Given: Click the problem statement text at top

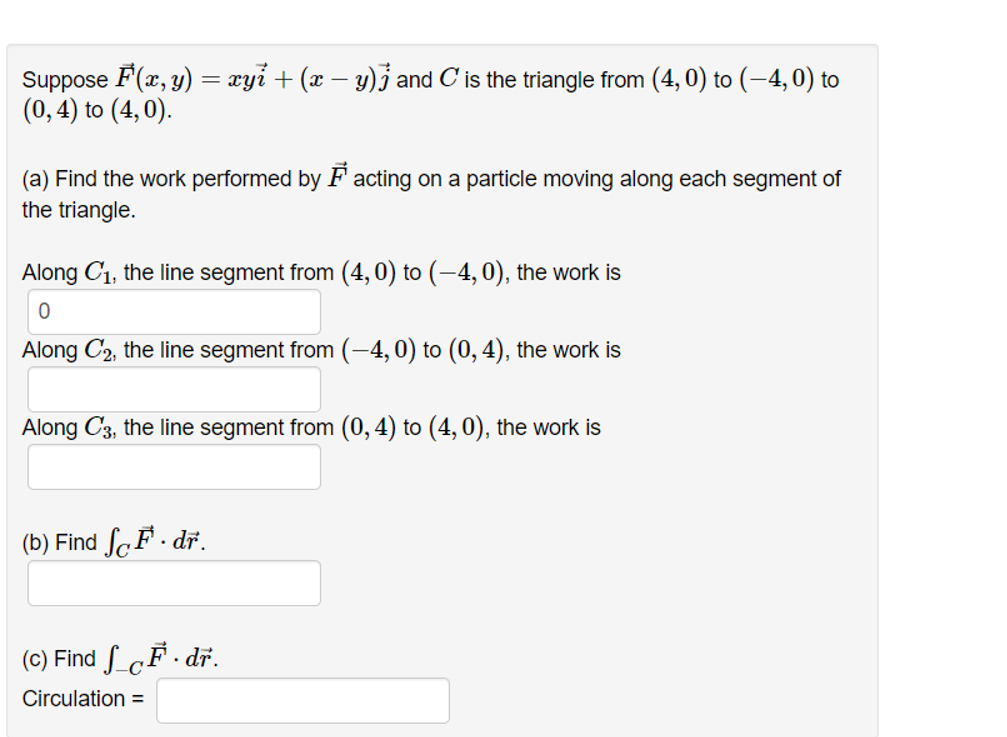Looking at the screenshot, I should point(430,80).
